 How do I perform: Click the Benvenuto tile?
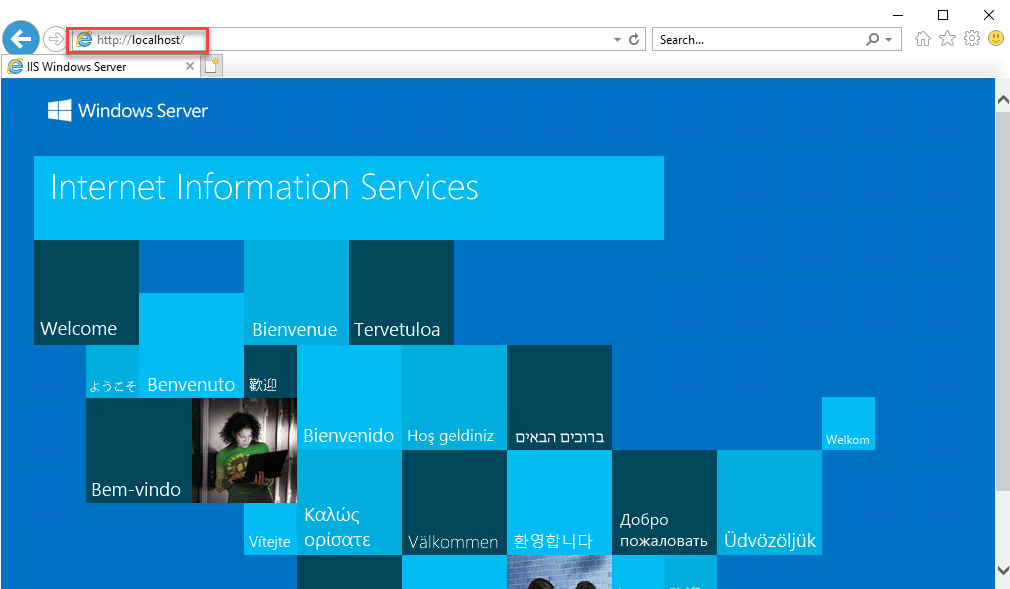(x=191, y=345)
